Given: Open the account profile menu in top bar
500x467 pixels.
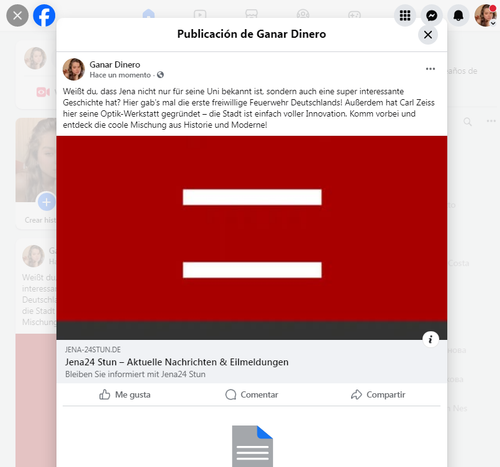Looking at the screenshot, I should pyautogui.click(x=486, y=15).
